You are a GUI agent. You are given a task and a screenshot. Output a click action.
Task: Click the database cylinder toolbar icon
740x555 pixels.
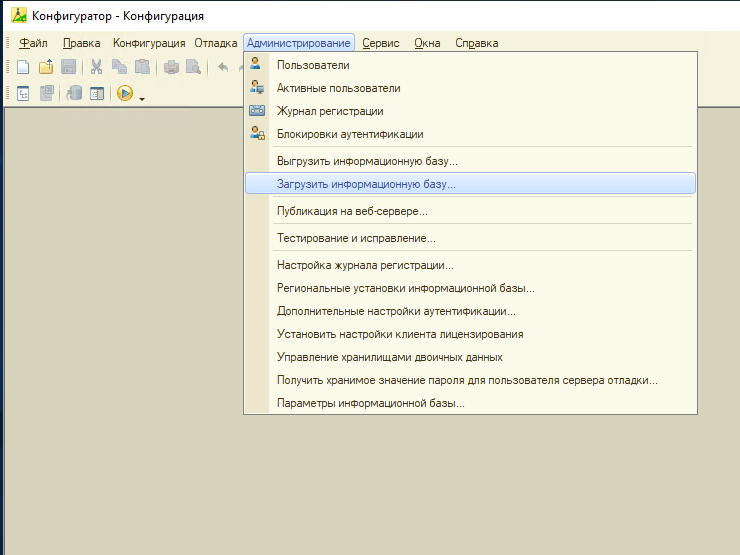tap(74, 93)
